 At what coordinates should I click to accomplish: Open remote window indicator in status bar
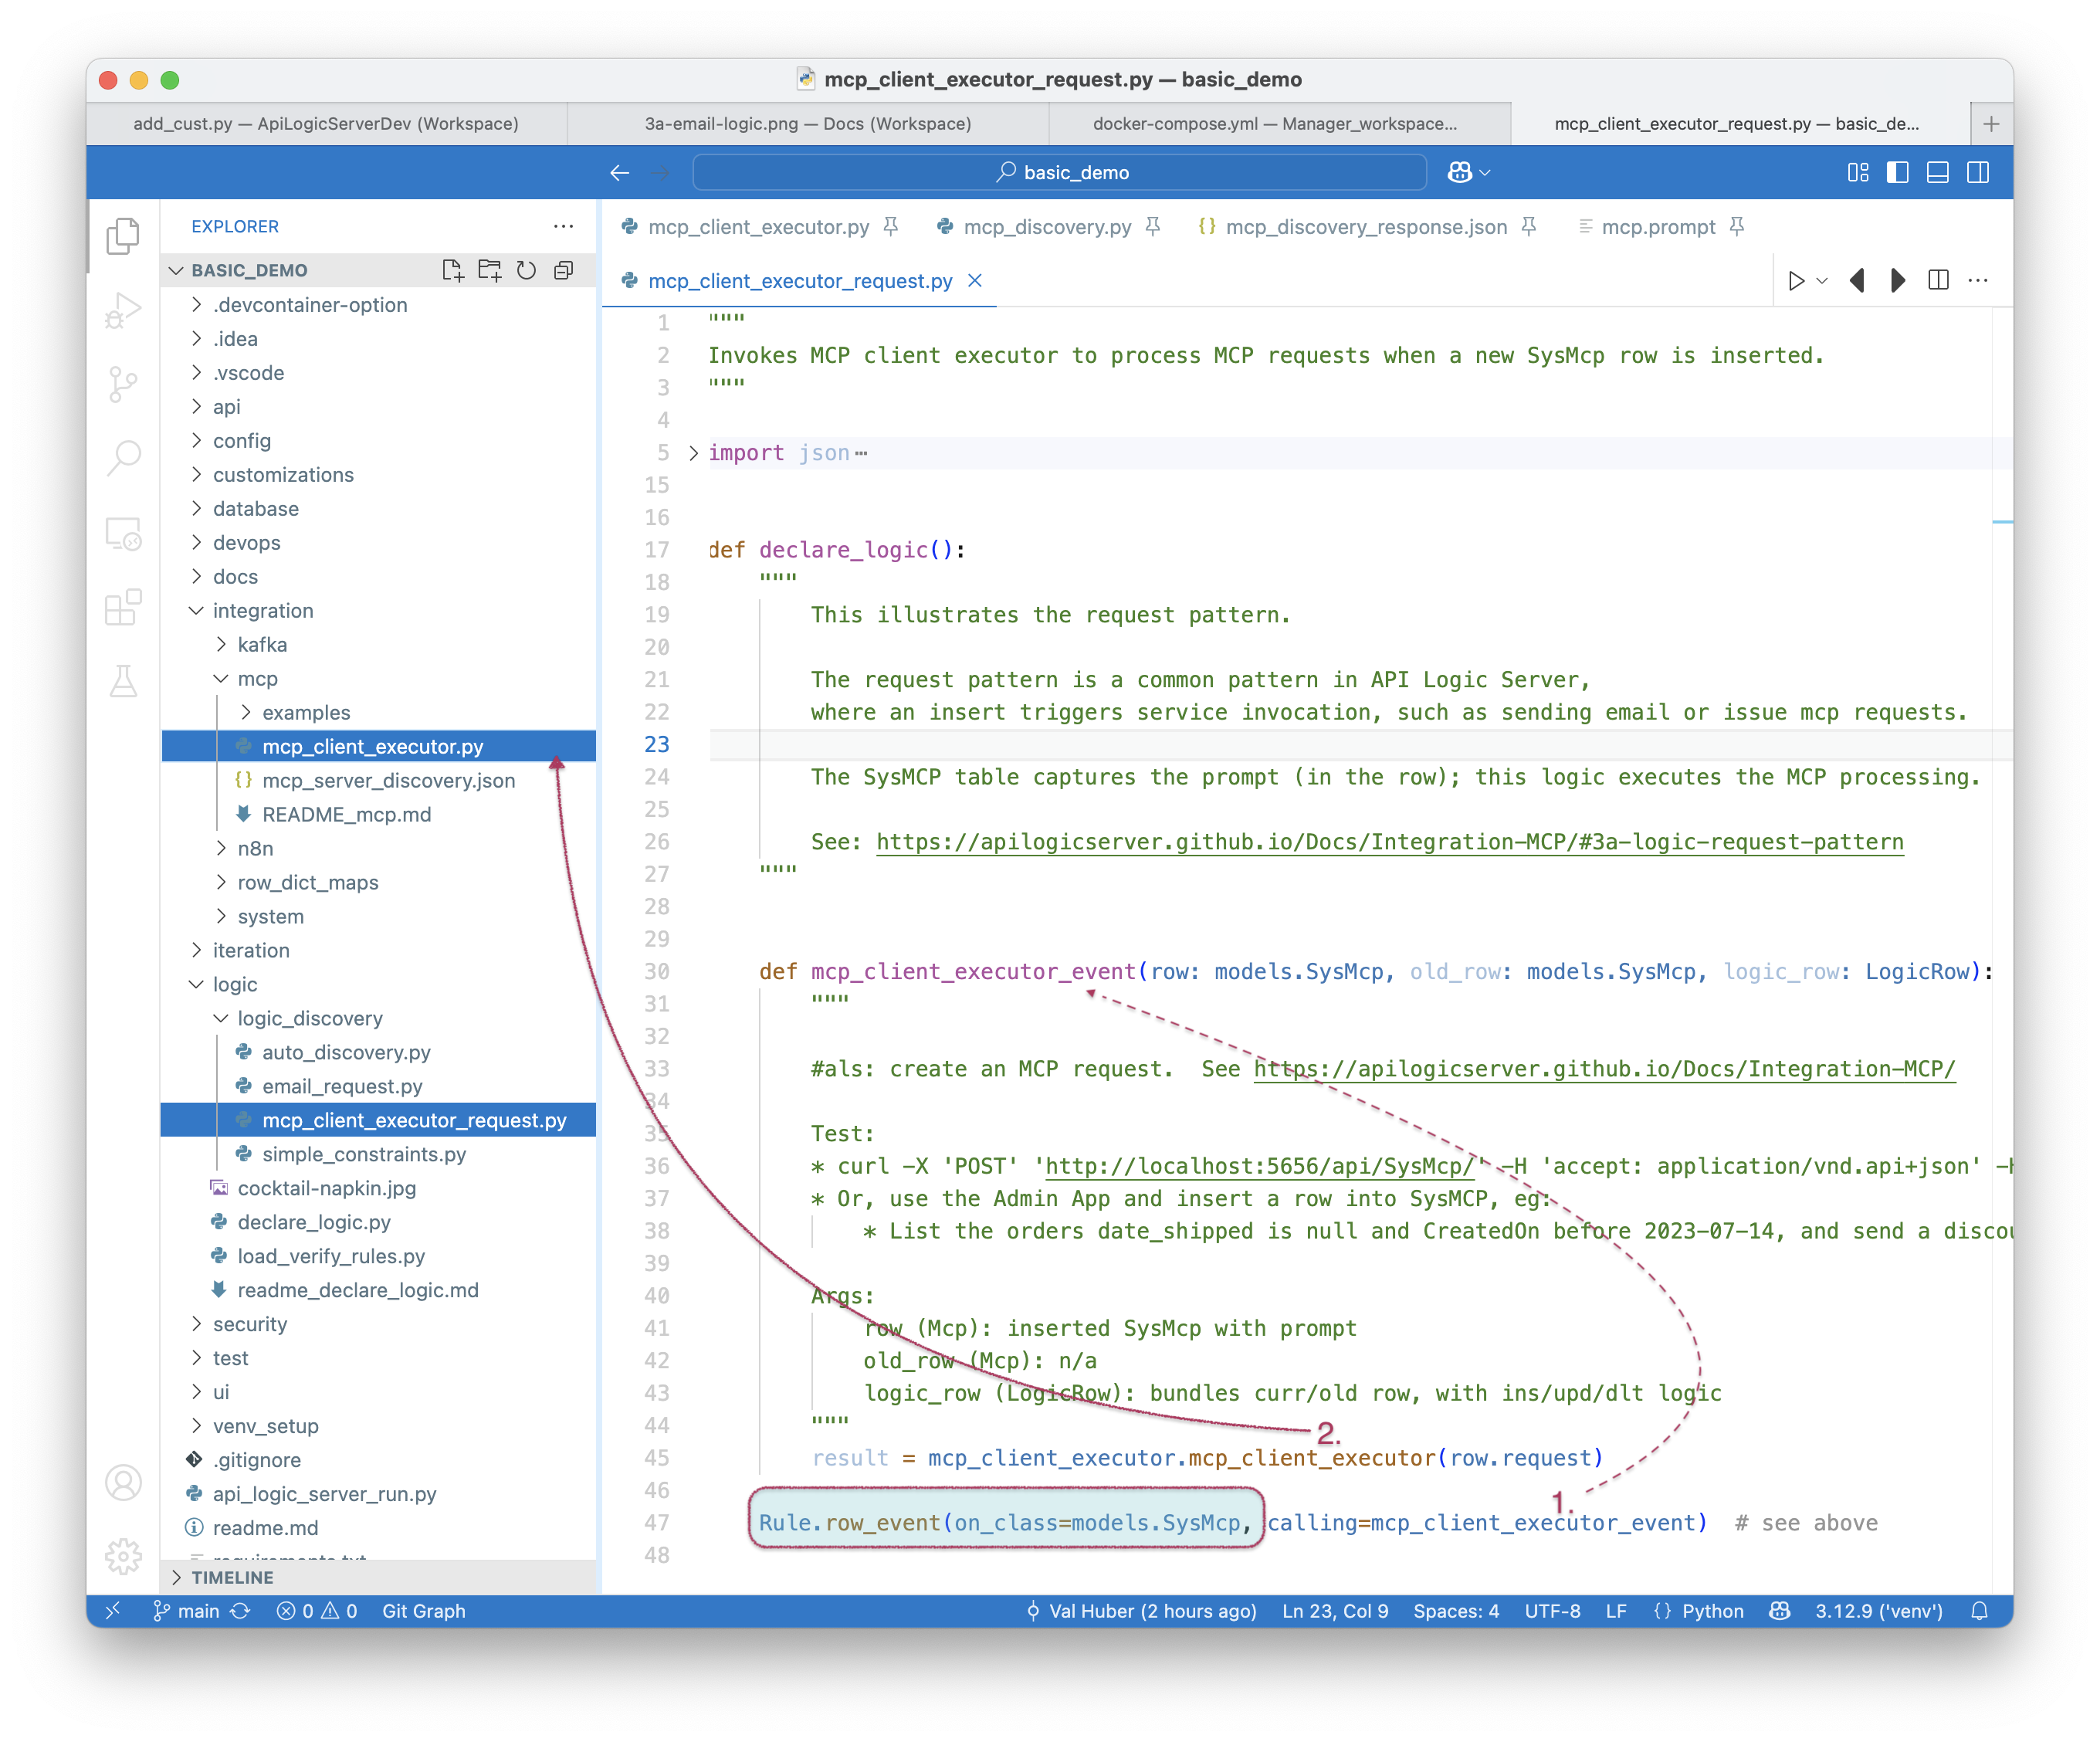coord(112,1611)
